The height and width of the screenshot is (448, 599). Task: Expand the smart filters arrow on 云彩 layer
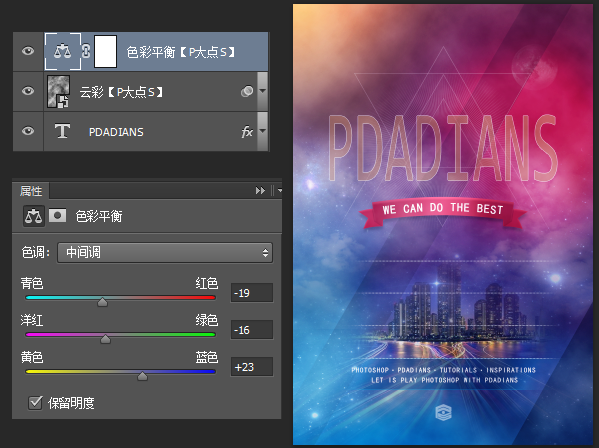(x=262, y=91)
